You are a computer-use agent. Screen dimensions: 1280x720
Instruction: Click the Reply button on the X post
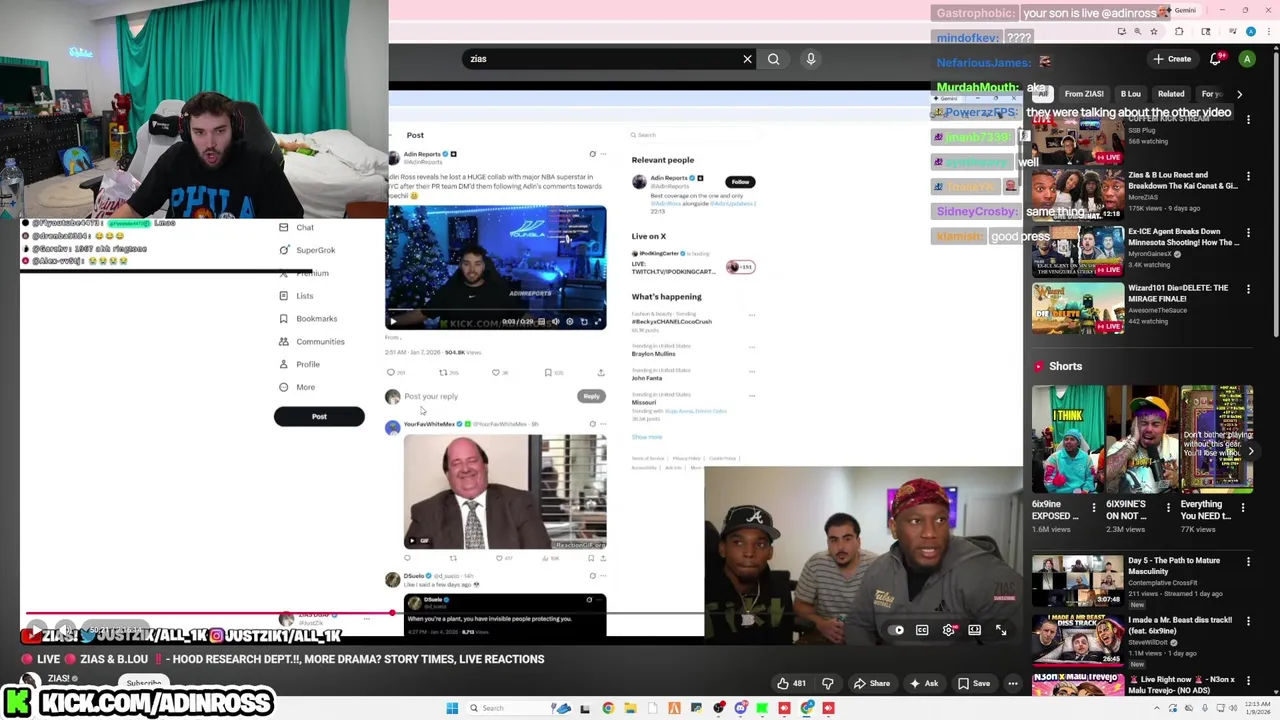pyautogui.click(x=591, y=396)
